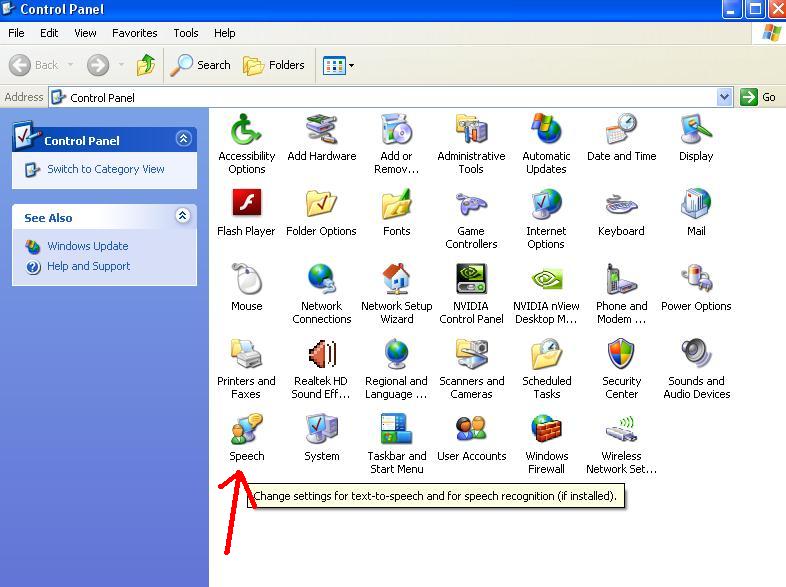Viewport: 786px width, 587px height.
Task: Click the Back navigation button
Action: pos(34,65)
